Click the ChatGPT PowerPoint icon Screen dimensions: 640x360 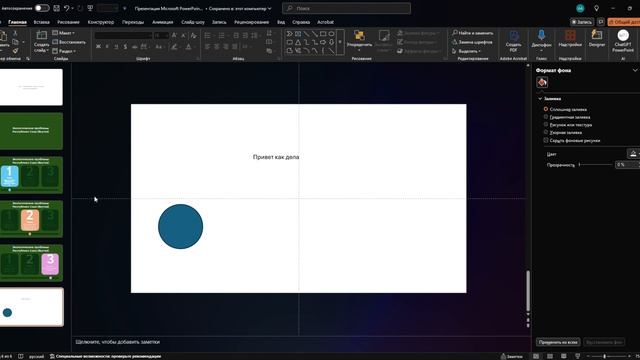coord(623,36)
